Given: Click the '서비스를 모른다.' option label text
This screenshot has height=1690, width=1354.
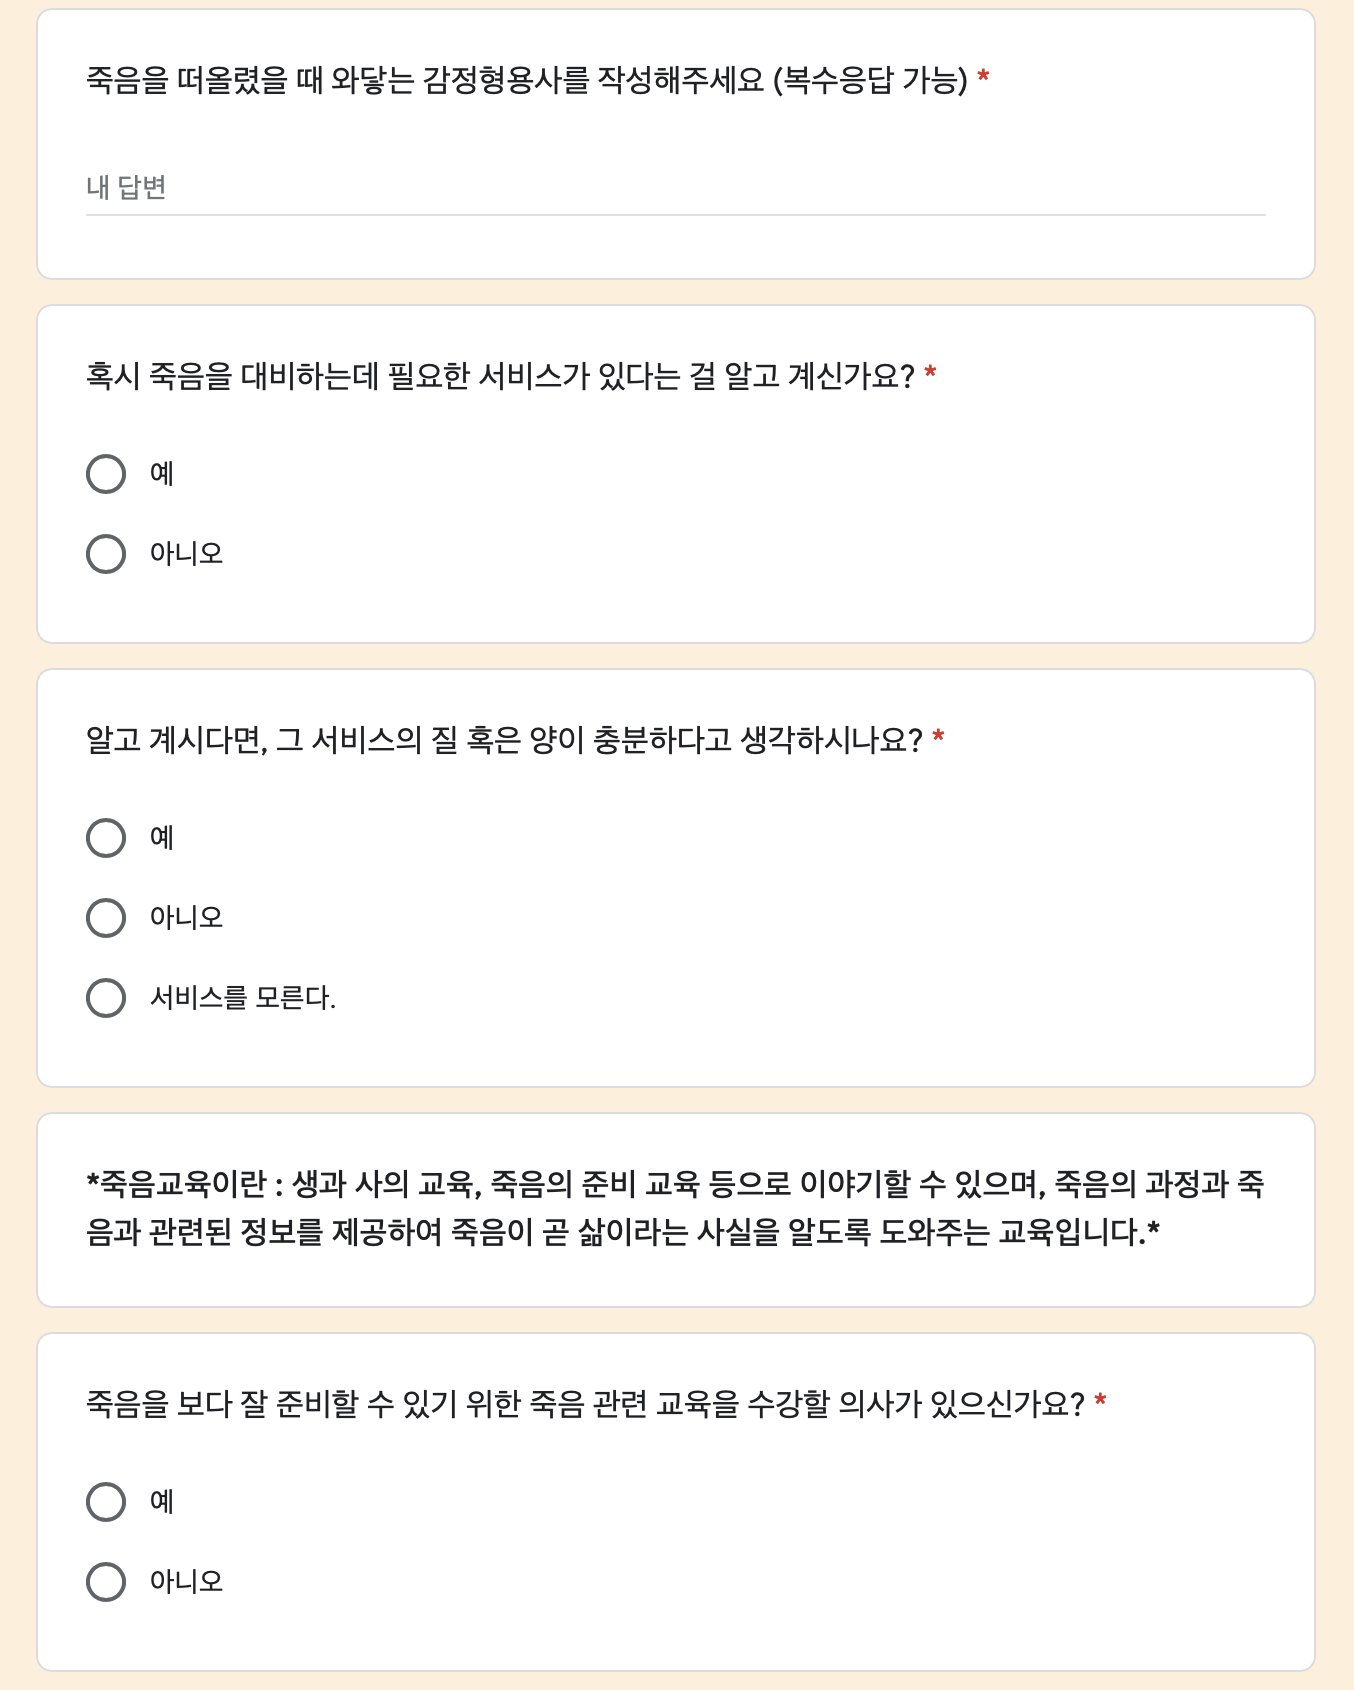Looking at the screenshot, I should 242,998.
